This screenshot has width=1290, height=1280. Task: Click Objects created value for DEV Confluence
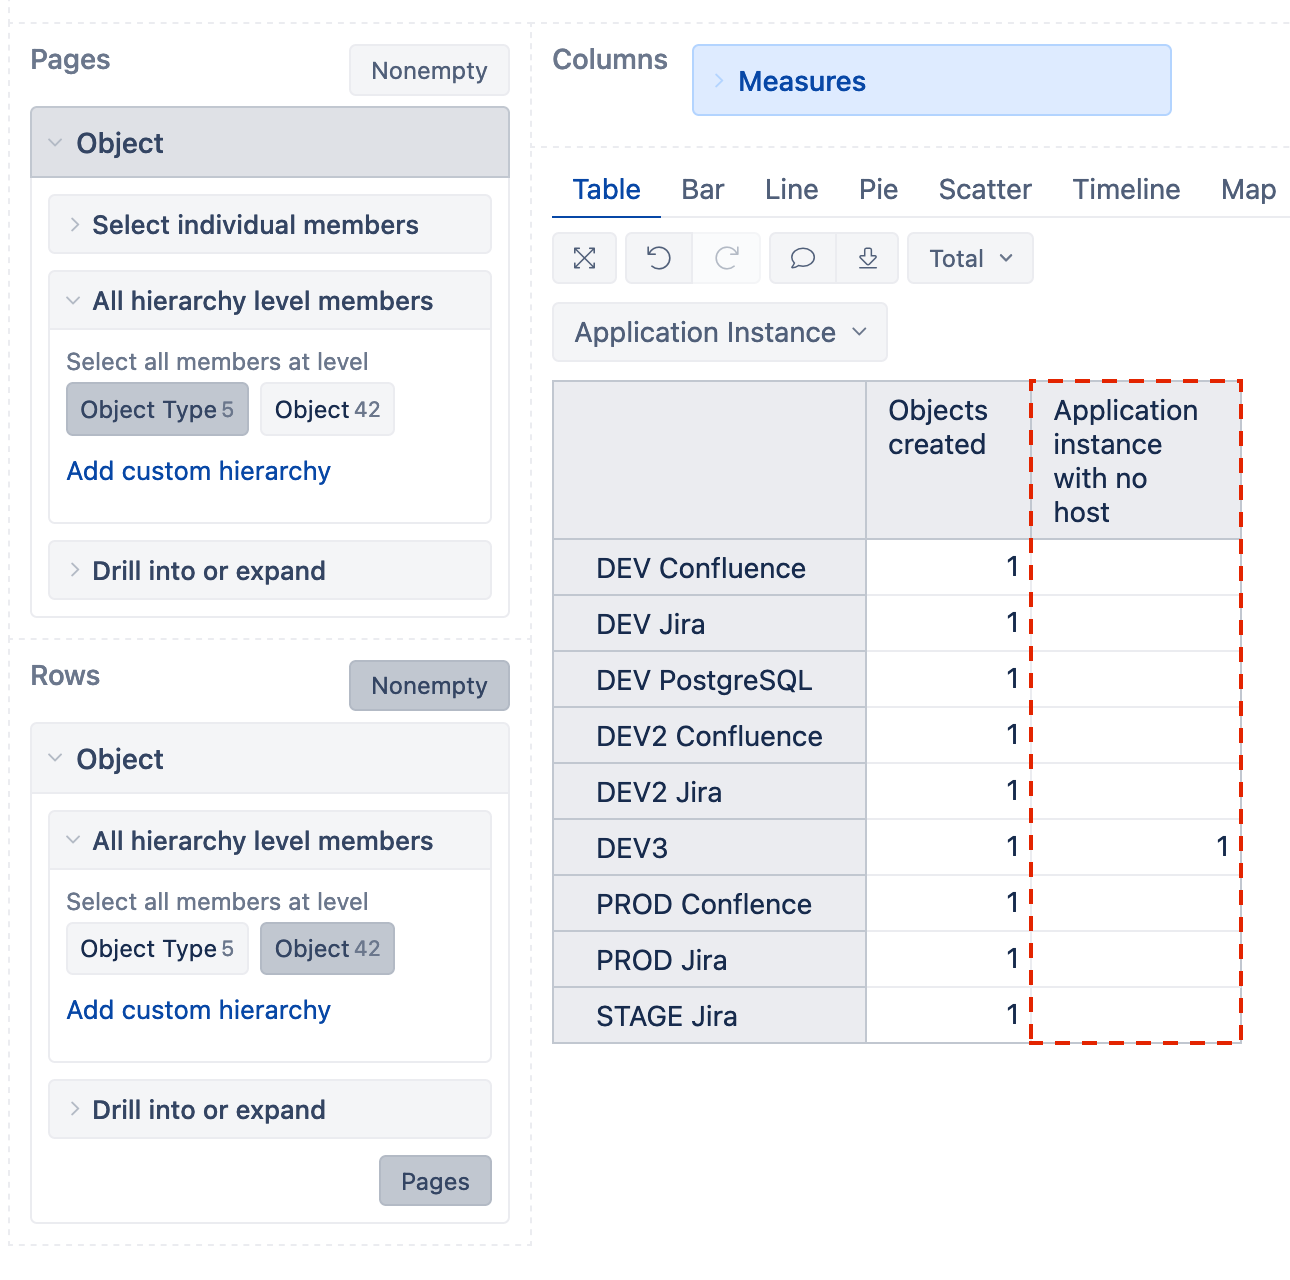948,568
